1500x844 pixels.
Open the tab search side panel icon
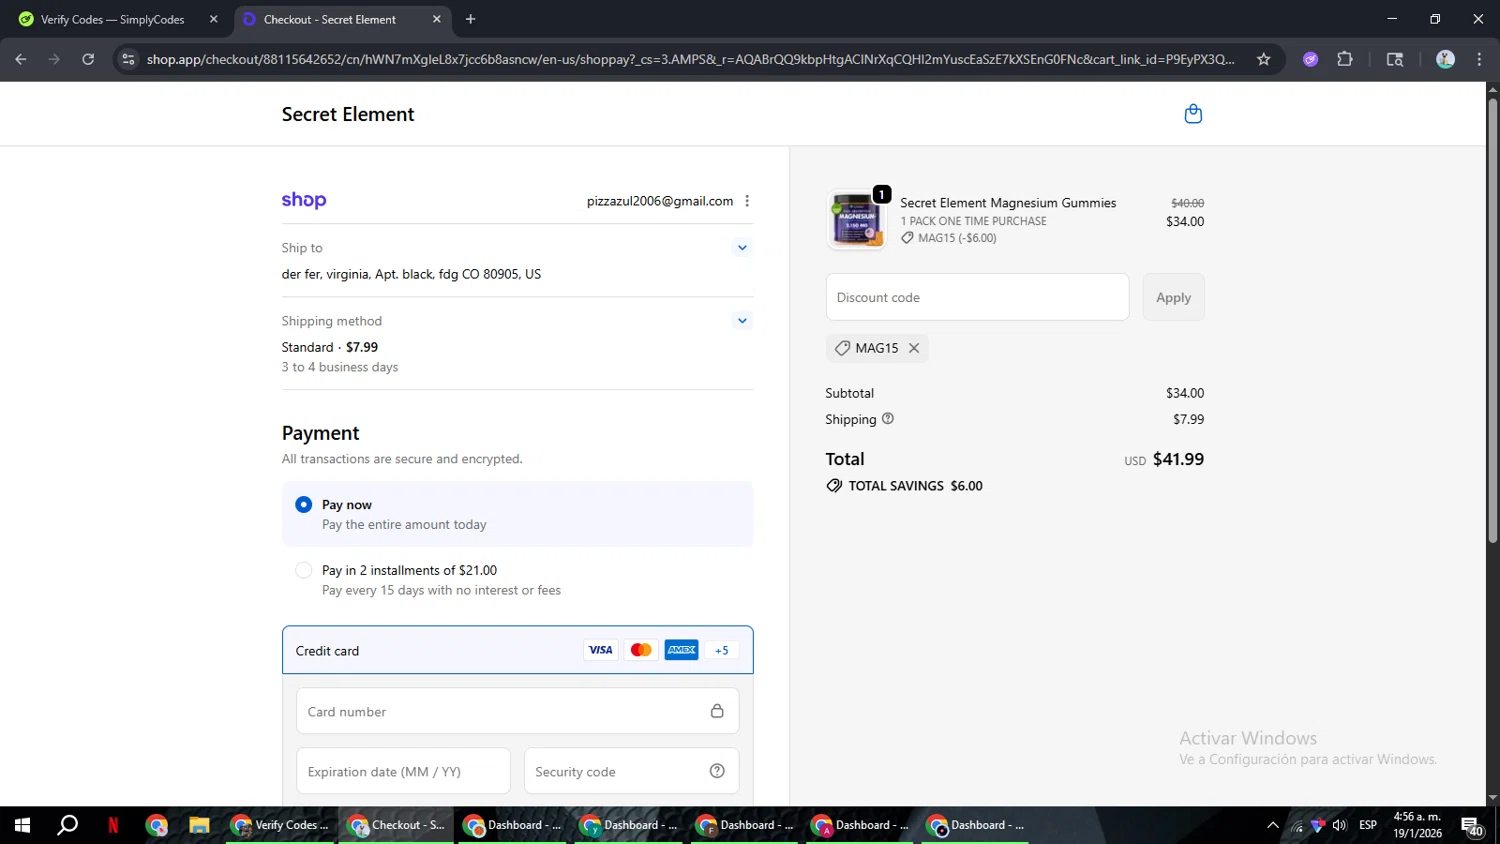(1395, 59)
